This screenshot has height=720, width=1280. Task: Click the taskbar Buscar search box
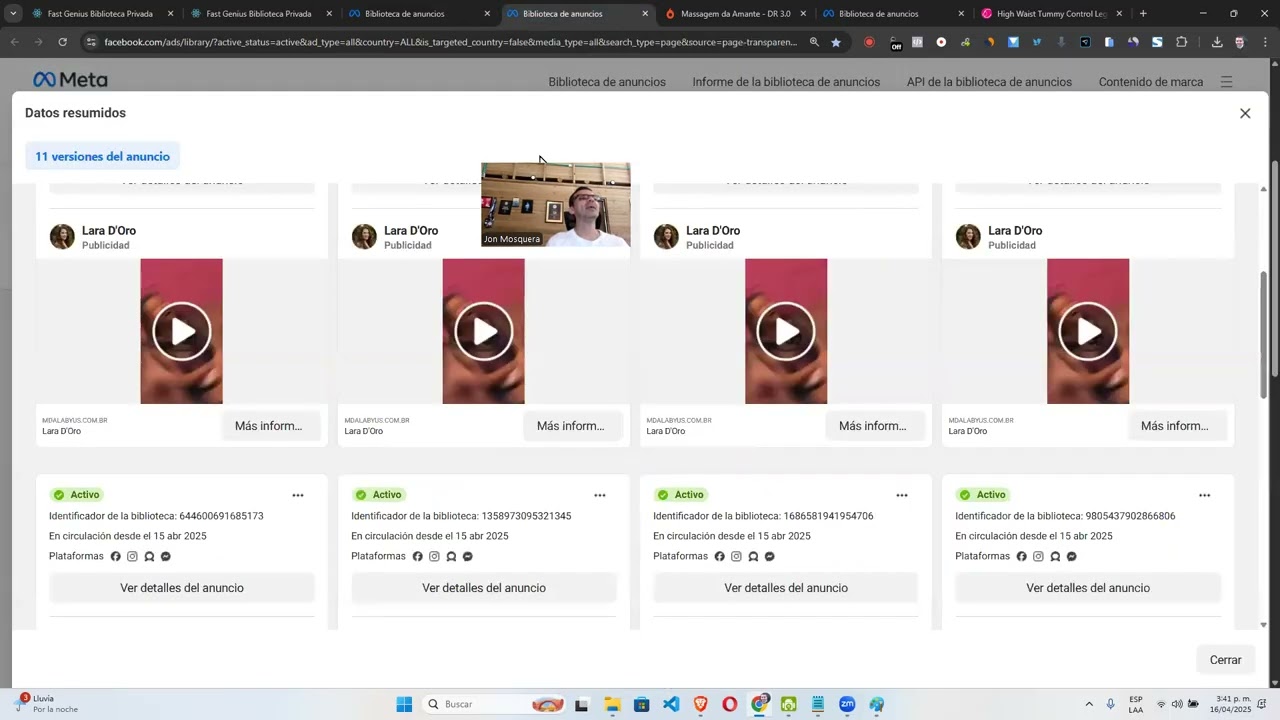click(495, 704)
